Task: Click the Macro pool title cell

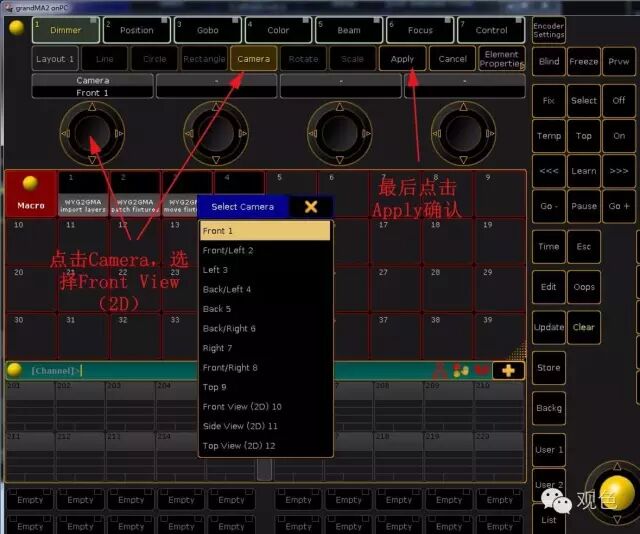Action: point(31,194)
